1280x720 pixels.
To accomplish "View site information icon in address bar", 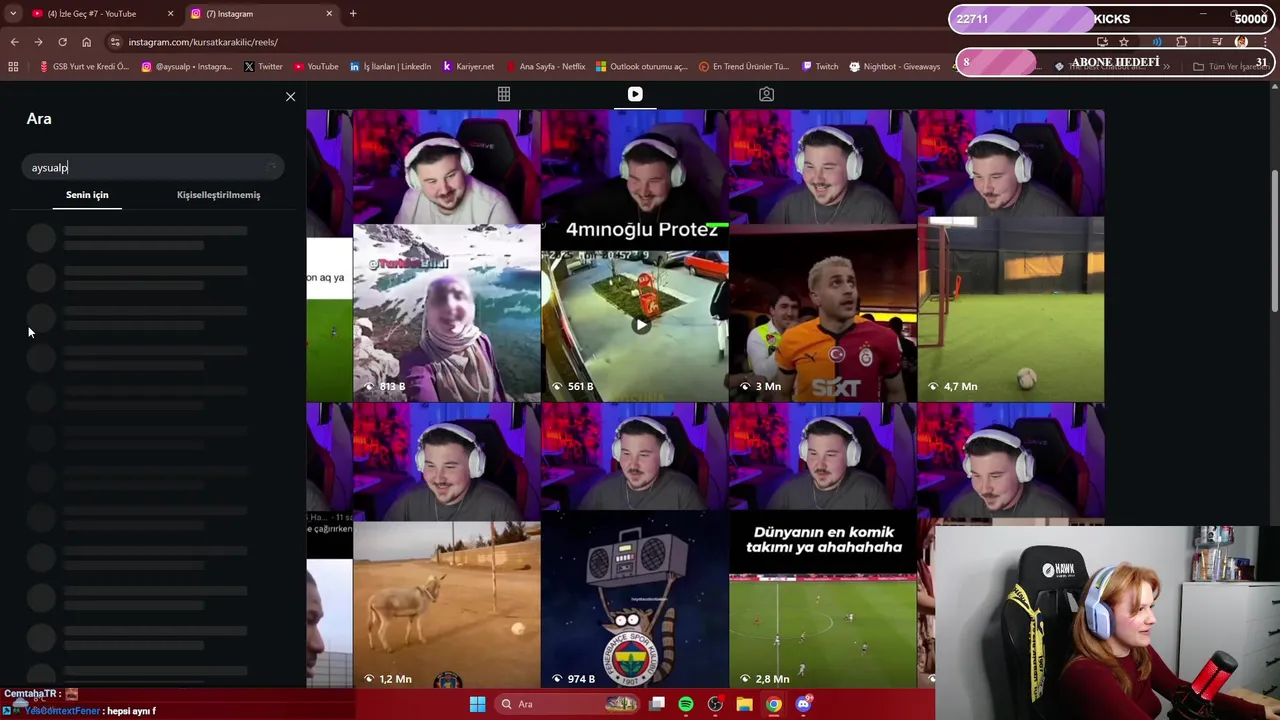I will click(115, 42).
